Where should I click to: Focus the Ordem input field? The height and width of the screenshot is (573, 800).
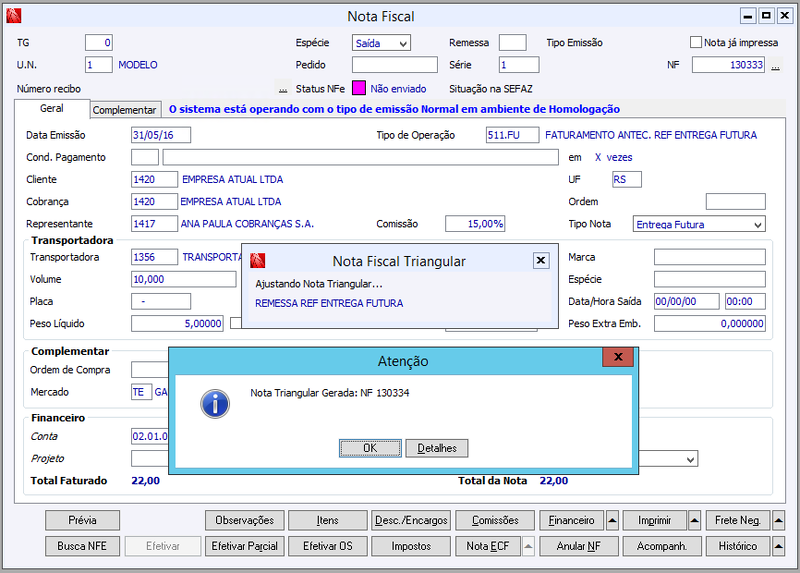tap(736, 202)
